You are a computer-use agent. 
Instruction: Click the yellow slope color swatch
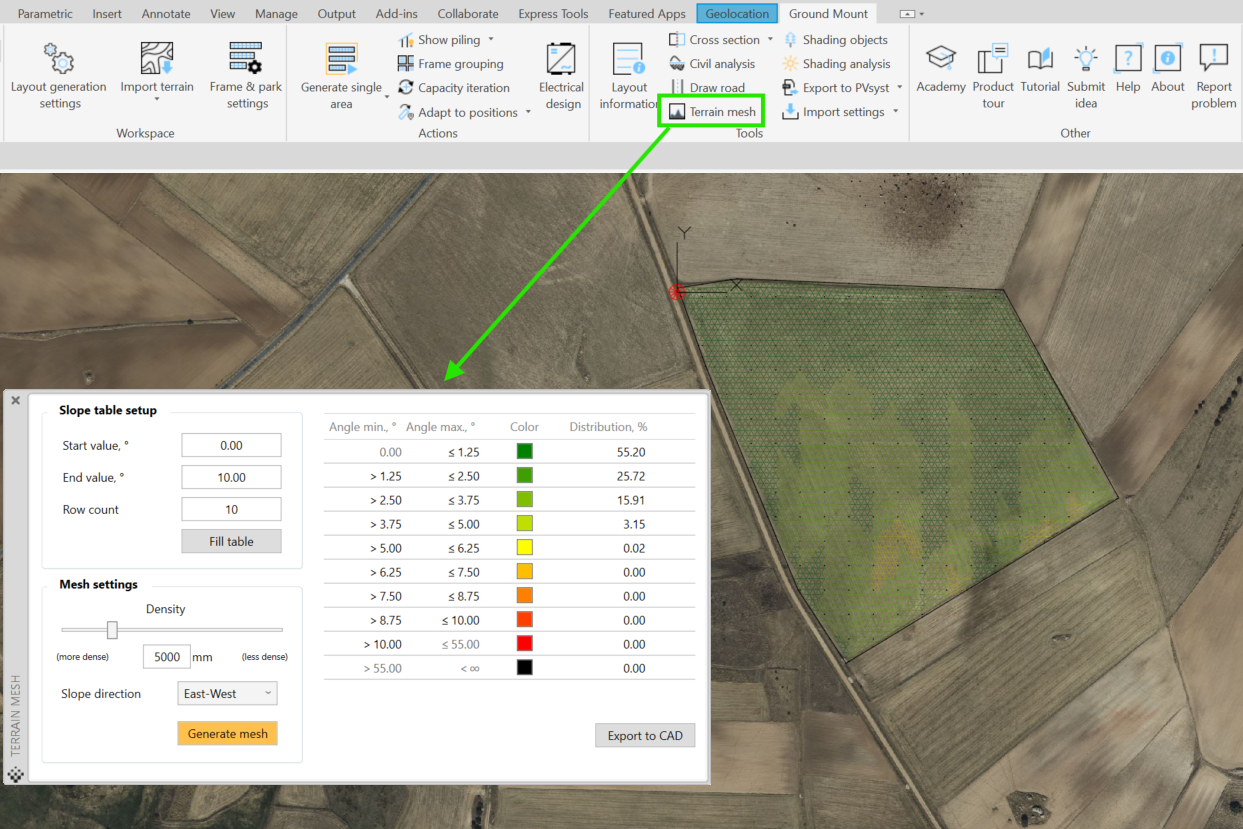[524, 548]
